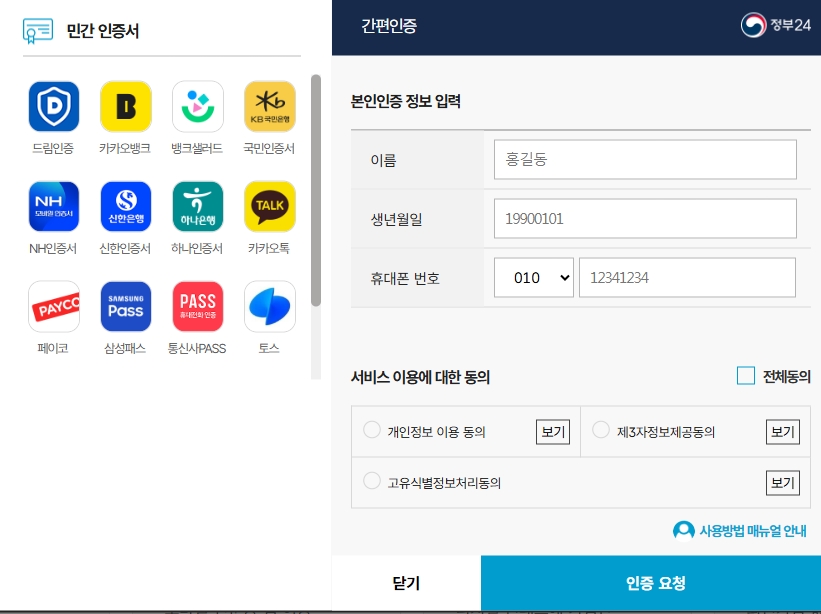Click 보기 for 고유식별정보처리동의

click(783, 483)
